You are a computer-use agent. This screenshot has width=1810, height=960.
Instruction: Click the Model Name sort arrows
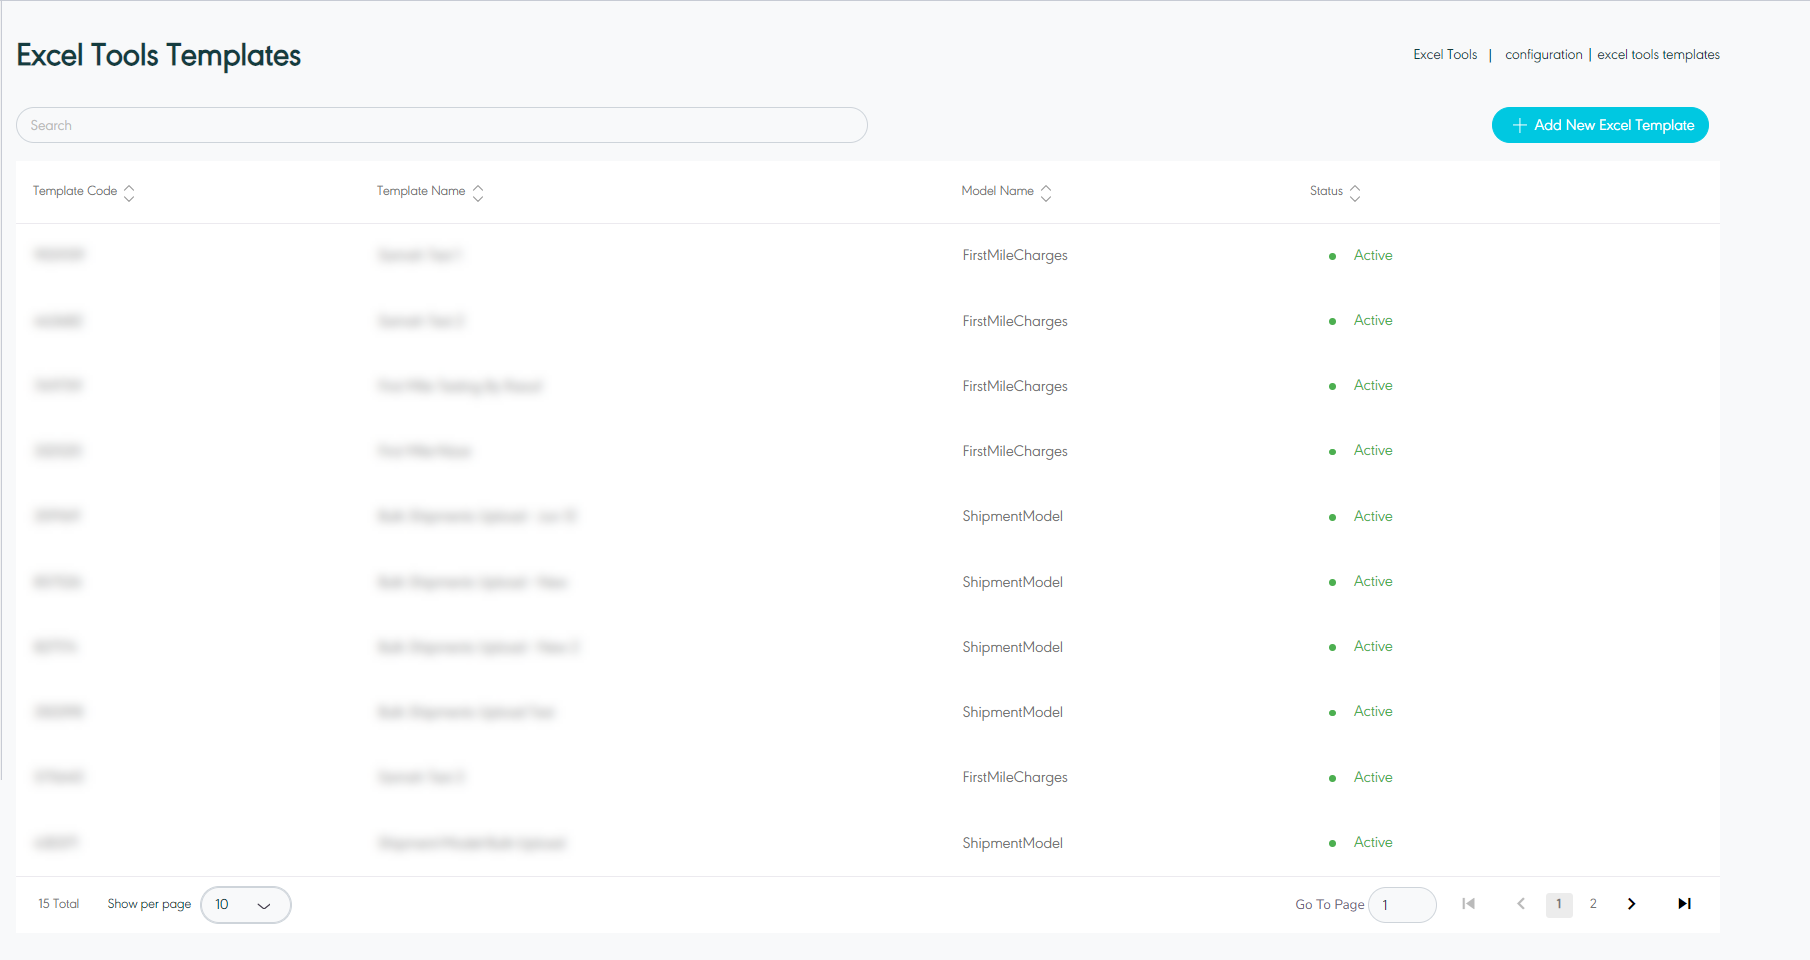pyautogui.click(x=1046, y=192)
